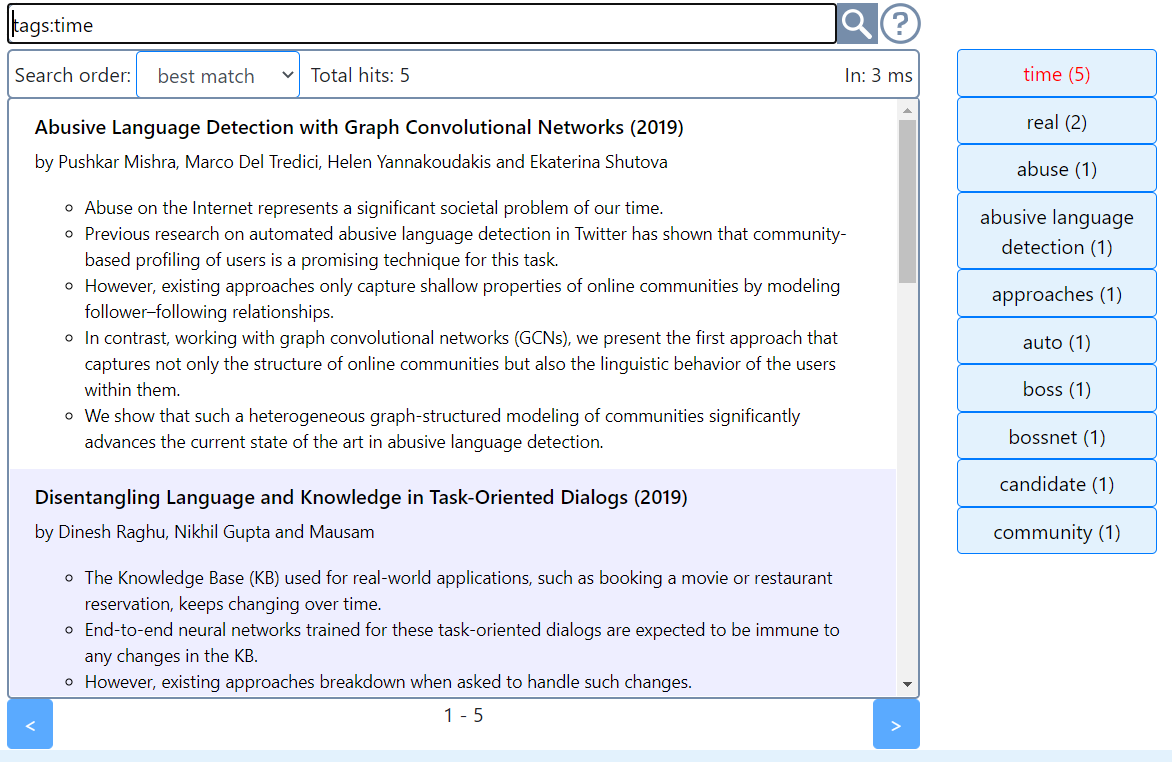Click bullet 'However, existing approaches breakdown'
This screenshot has height=762, width=1172.
pyautogui.click(x=388, y=681)
